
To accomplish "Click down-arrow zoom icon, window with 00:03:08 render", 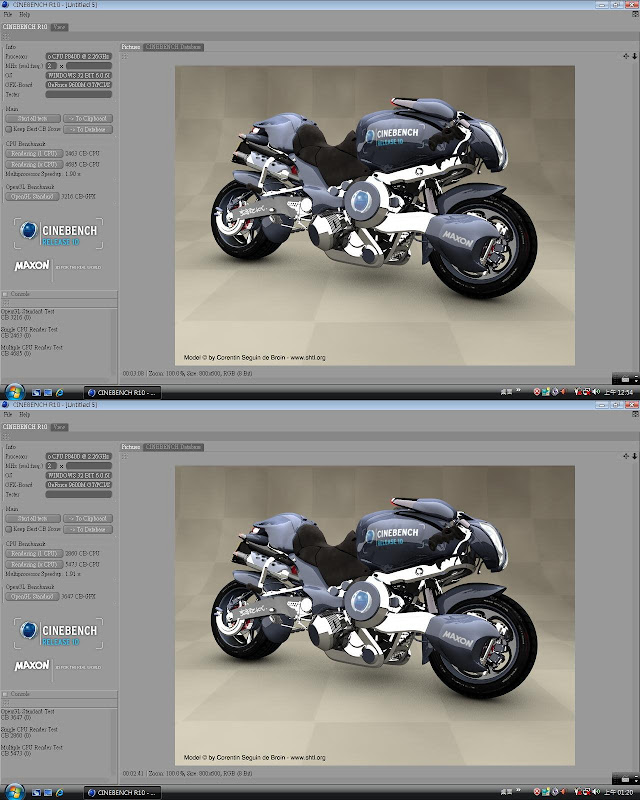I will pos(634,56).
